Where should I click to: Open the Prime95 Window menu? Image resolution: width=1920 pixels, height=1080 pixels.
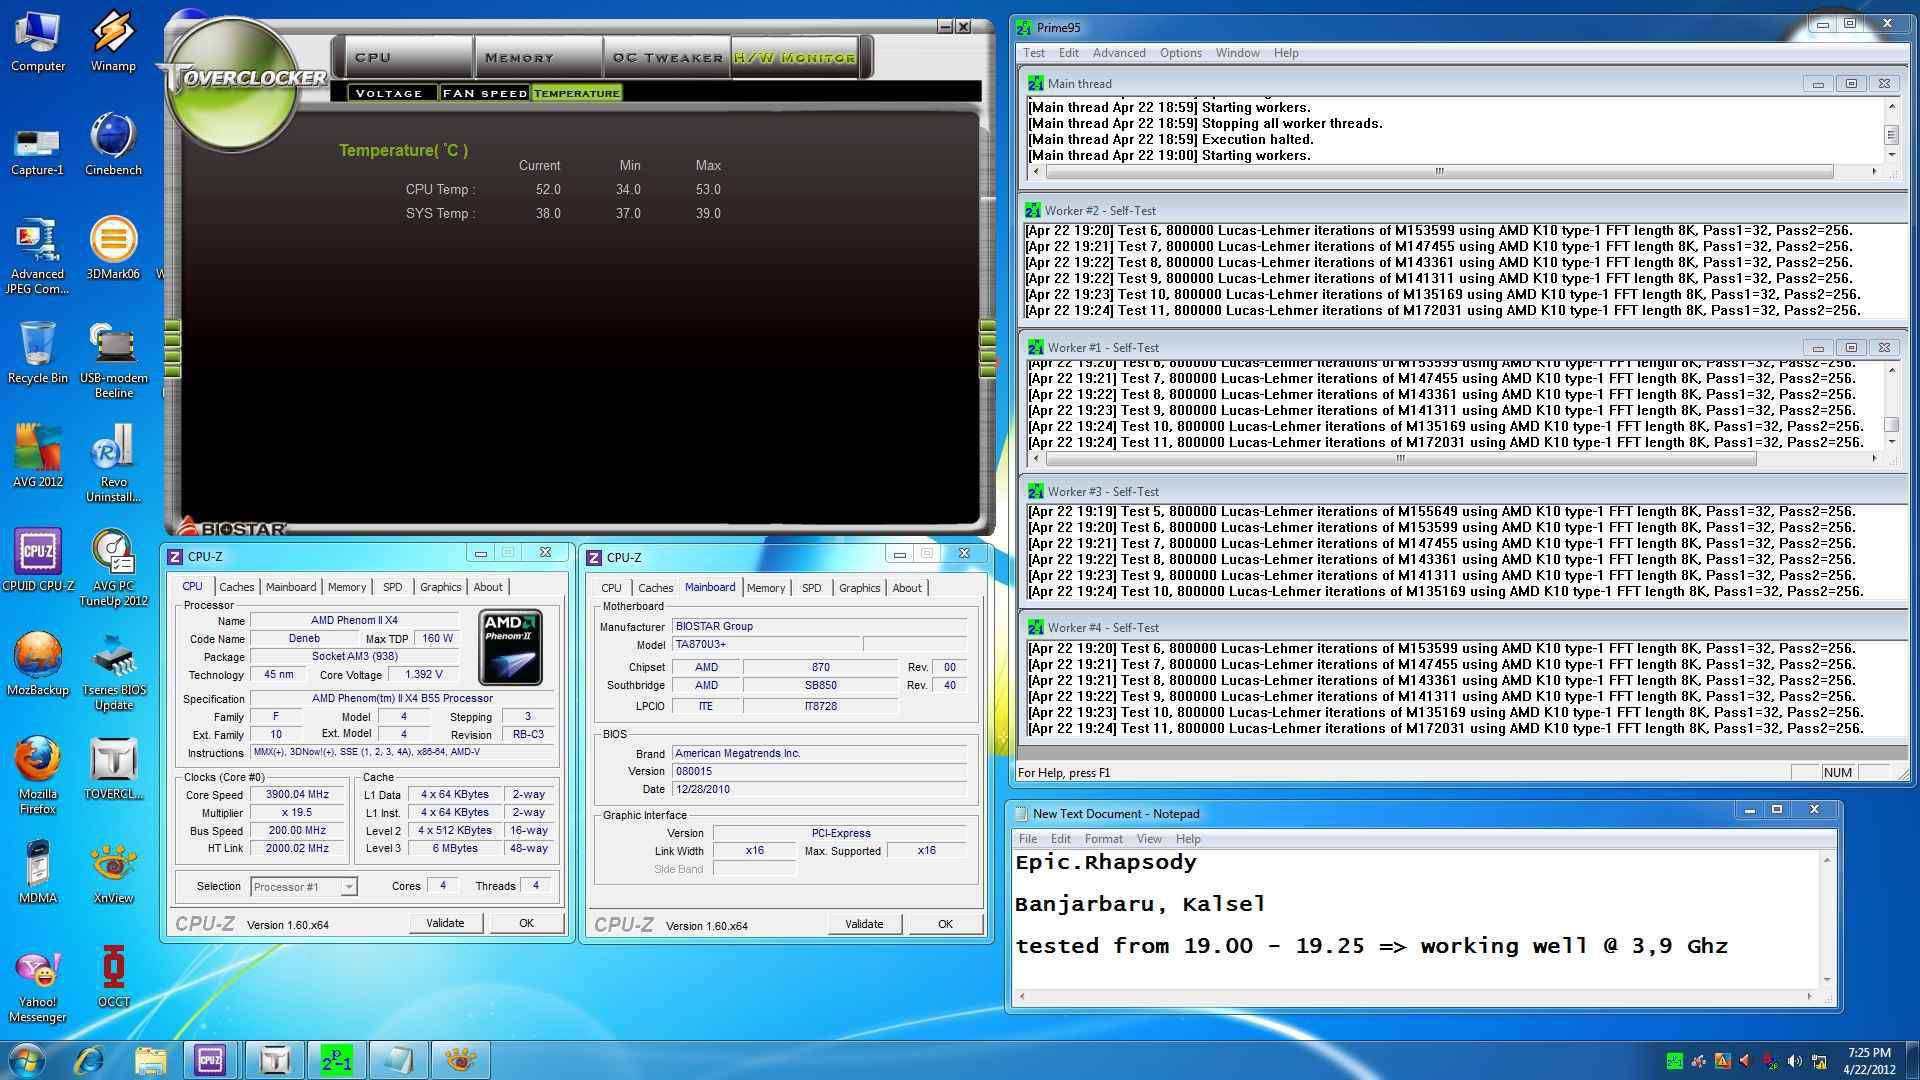tap(1237, 53)
